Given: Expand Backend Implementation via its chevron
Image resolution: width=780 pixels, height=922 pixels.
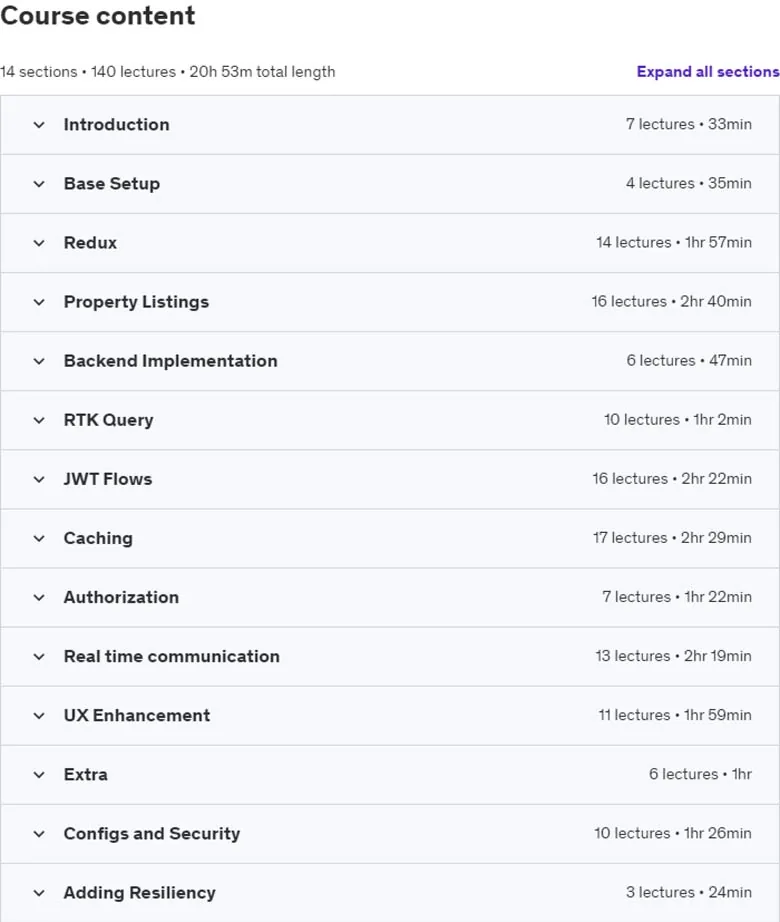Looking at the screenshot, I should (39, 361).
